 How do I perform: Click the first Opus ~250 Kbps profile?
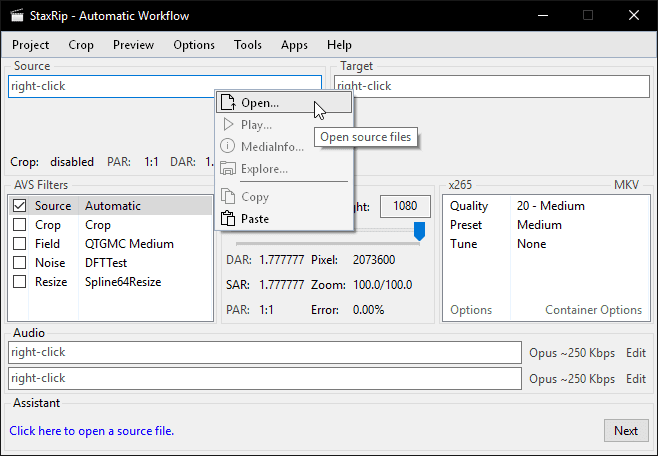[x=572, y=353]
